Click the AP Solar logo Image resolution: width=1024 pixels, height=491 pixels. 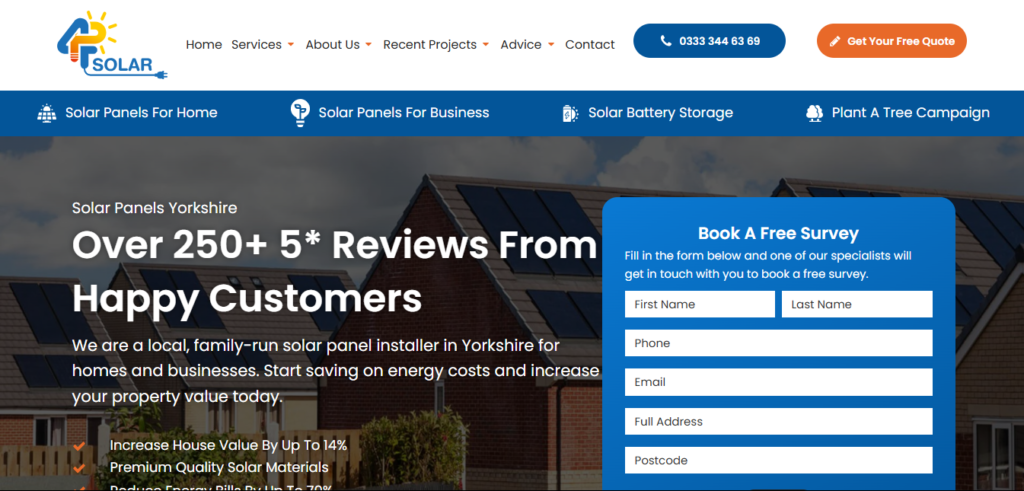[x=110, y=45]
